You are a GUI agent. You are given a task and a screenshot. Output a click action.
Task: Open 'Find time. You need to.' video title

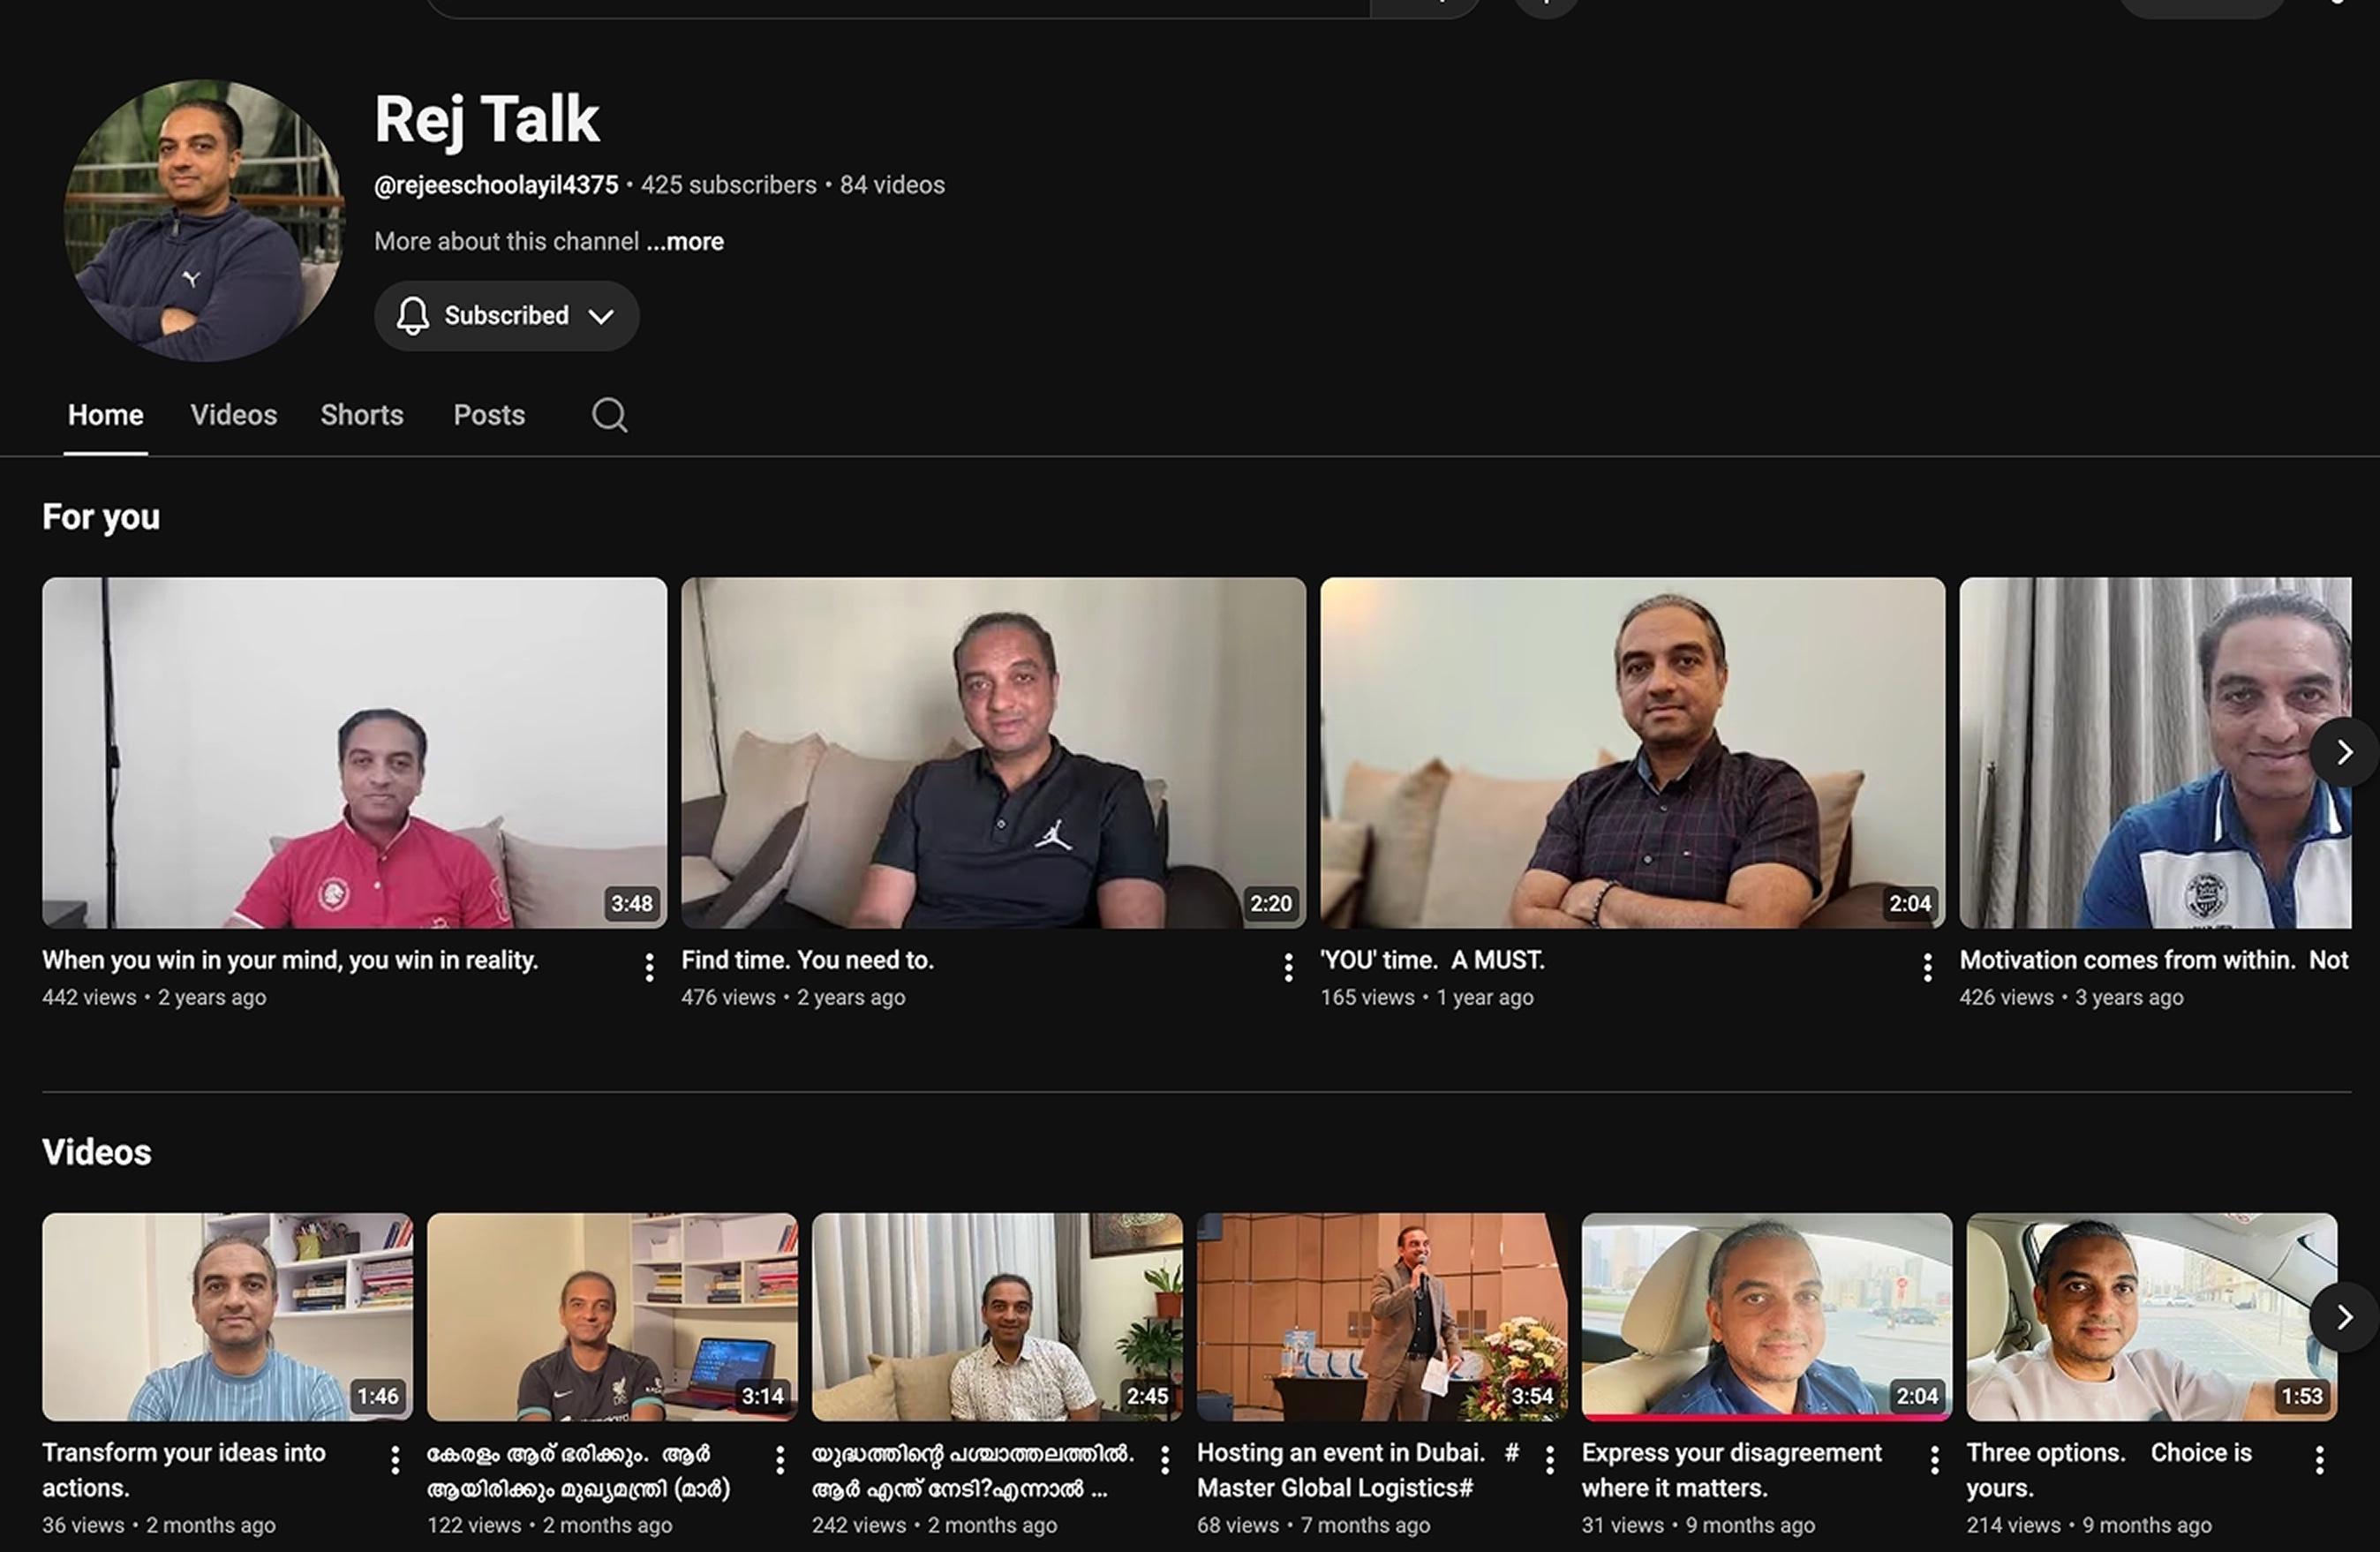coord(807,960)
